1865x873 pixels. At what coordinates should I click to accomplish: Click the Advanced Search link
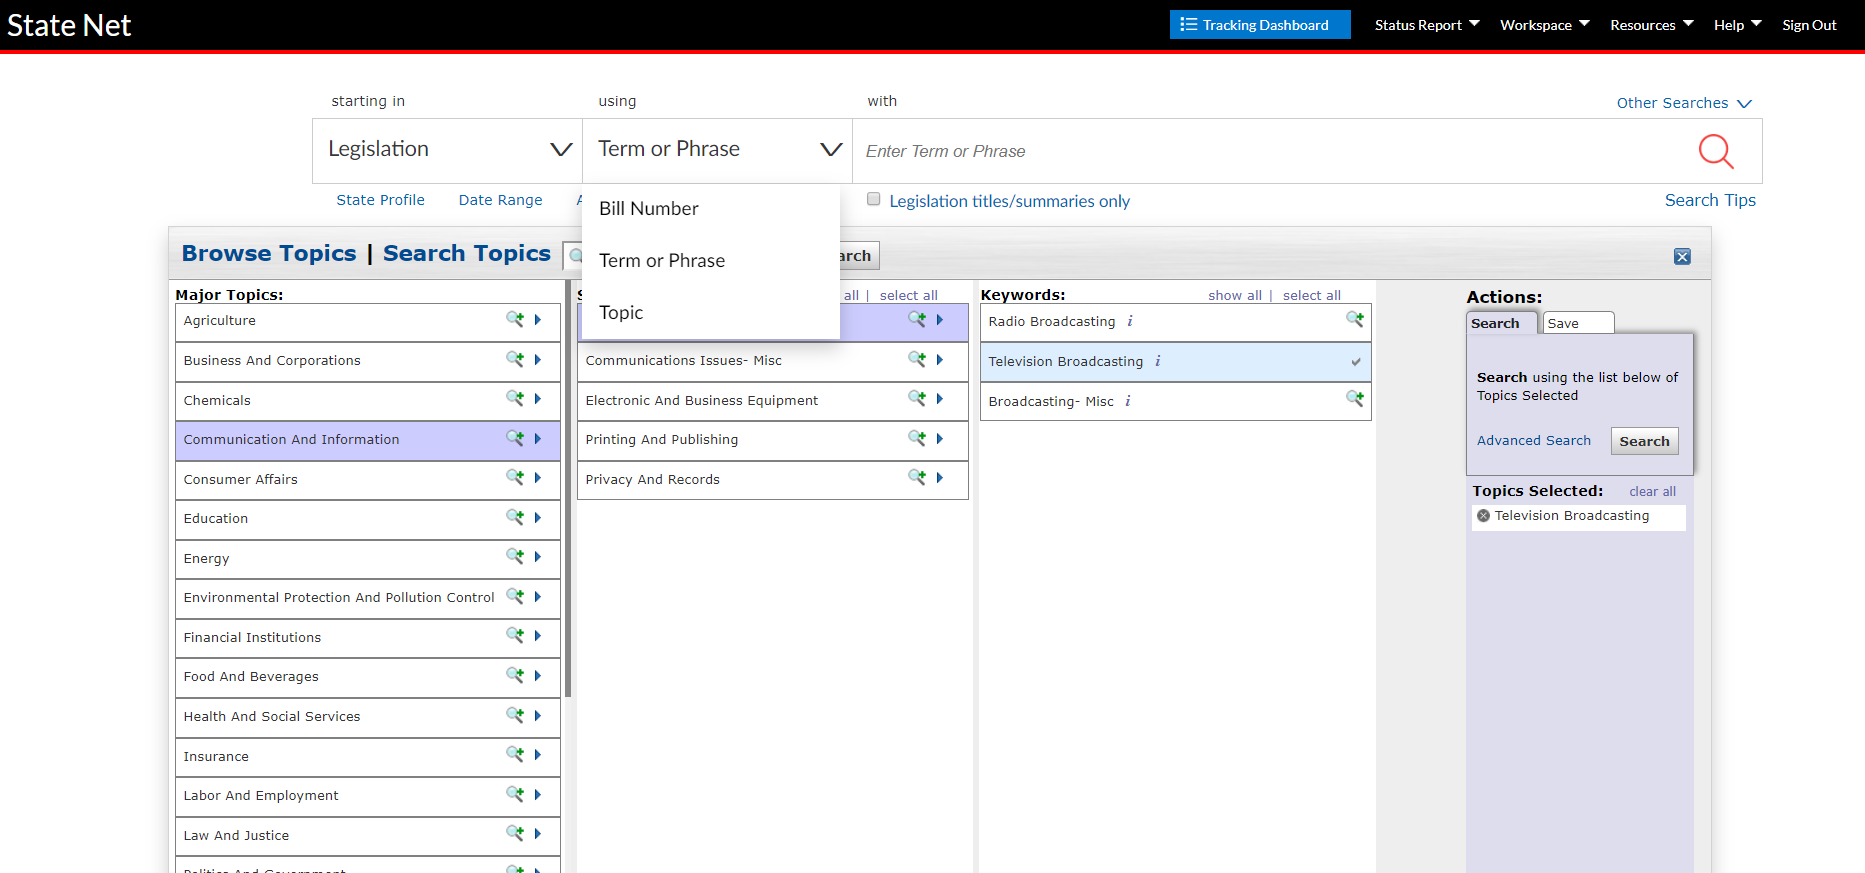pyautogui.click(x=1533, y=441)
